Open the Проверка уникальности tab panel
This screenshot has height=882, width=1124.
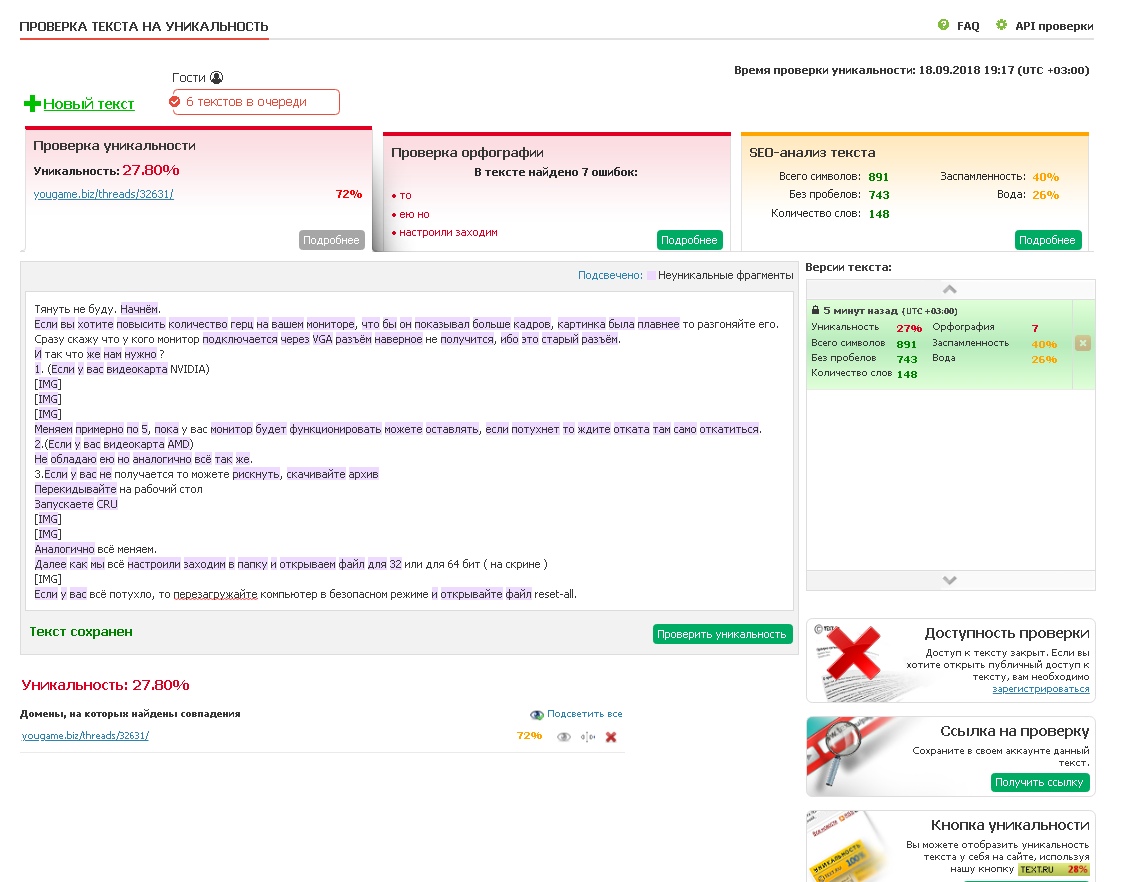click(x=114, y=146)
